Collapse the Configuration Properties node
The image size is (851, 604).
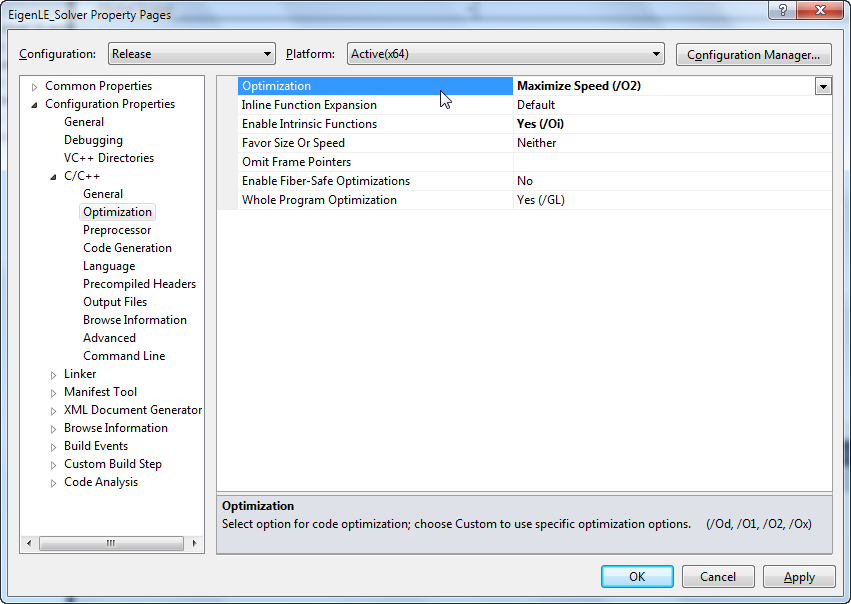35,104
